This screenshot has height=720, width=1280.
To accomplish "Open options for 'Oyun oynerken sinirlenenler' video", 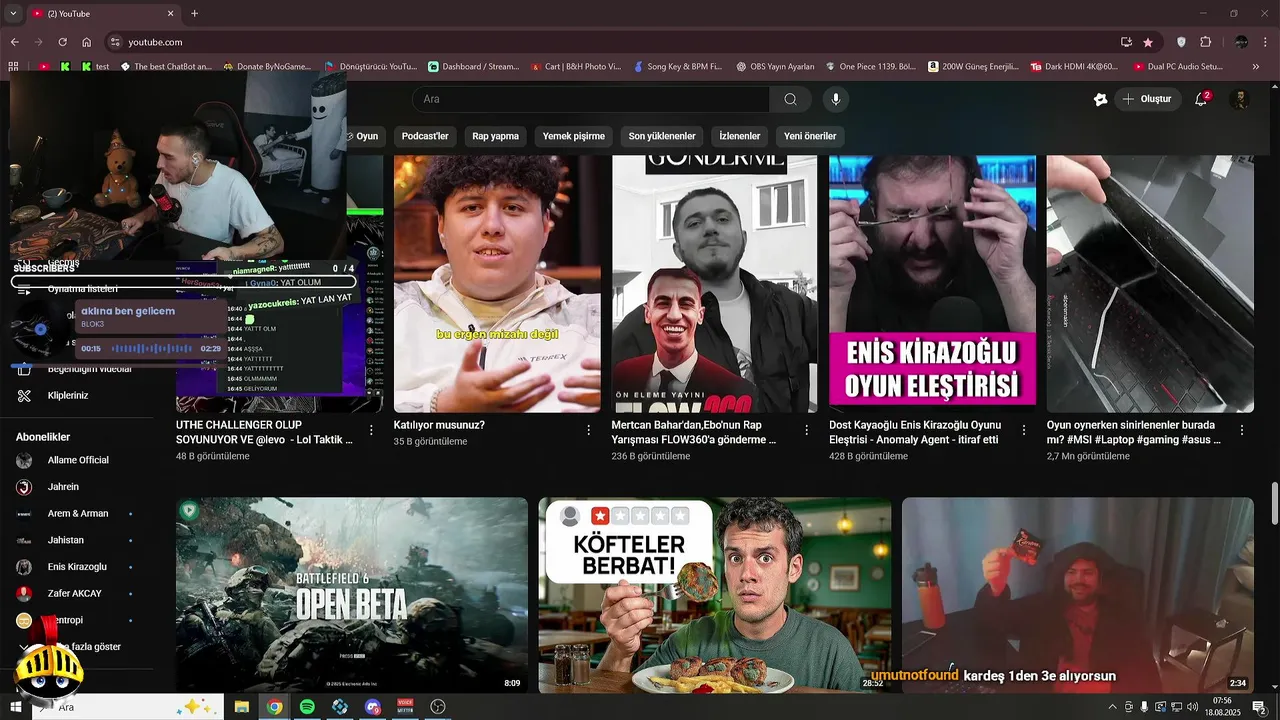I will click(x=1242, y=430).
